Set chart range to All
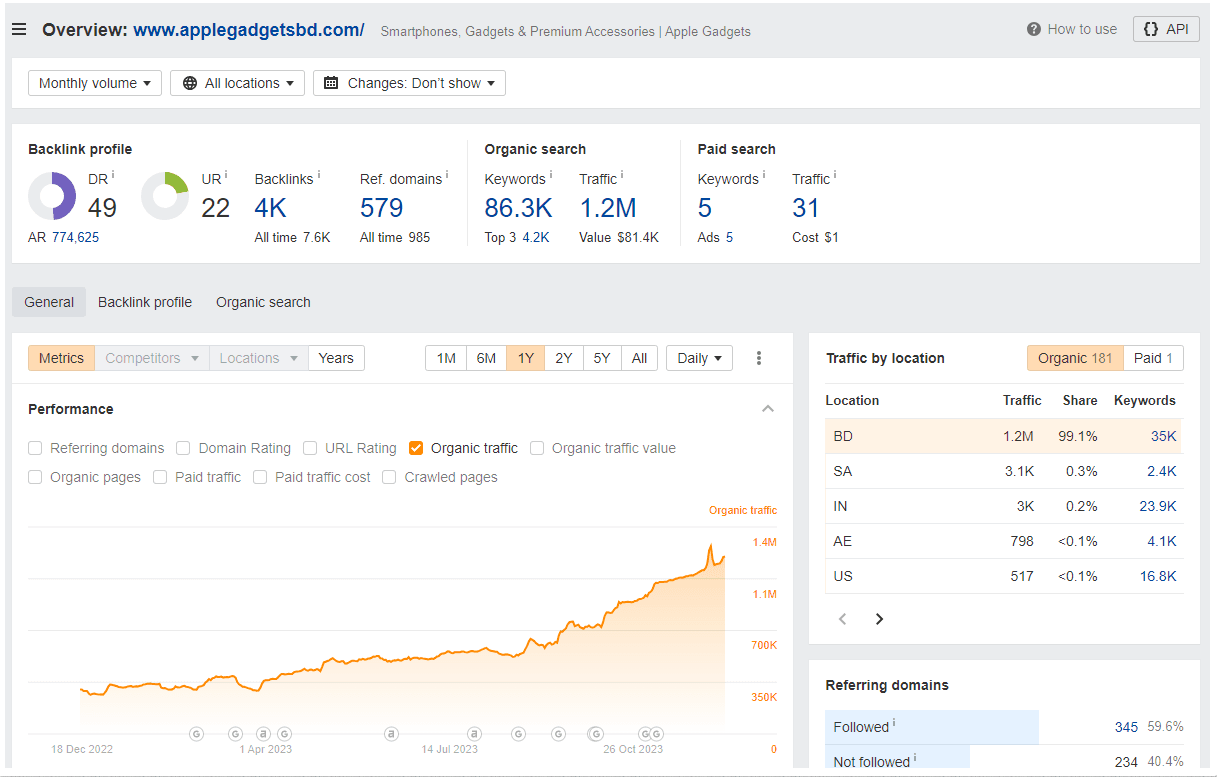 [639, 358]
